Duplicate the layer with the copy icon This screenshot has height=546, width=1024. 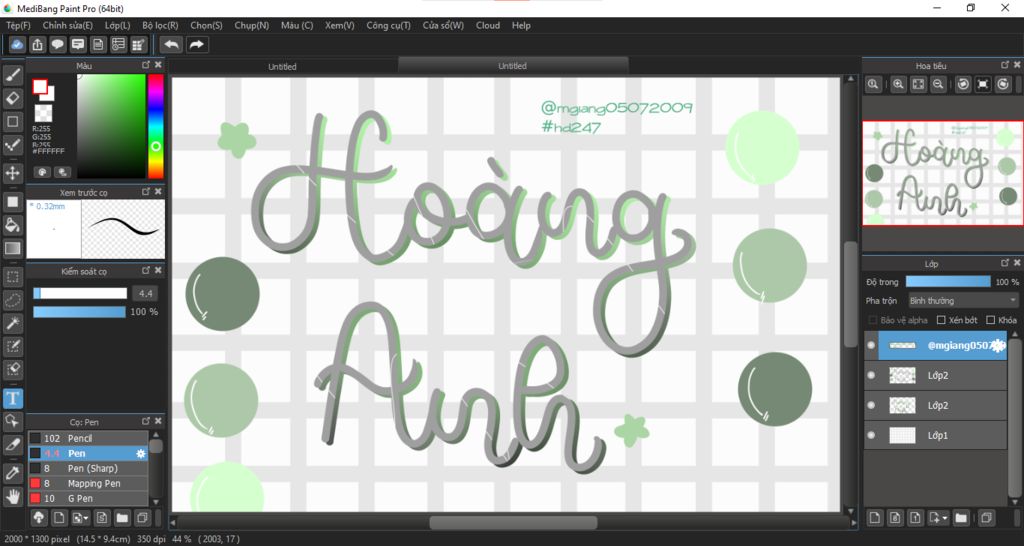987,518
